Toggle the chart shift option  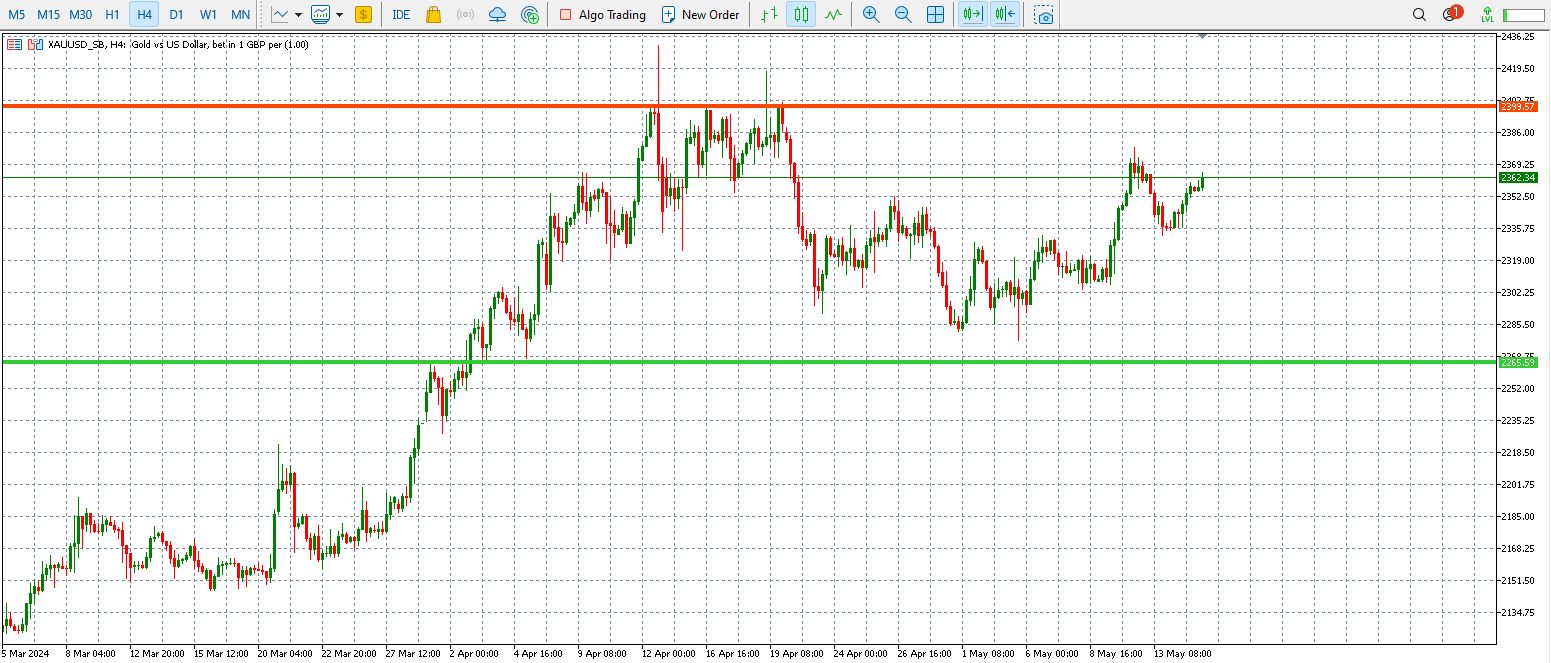coord(1005,15)
